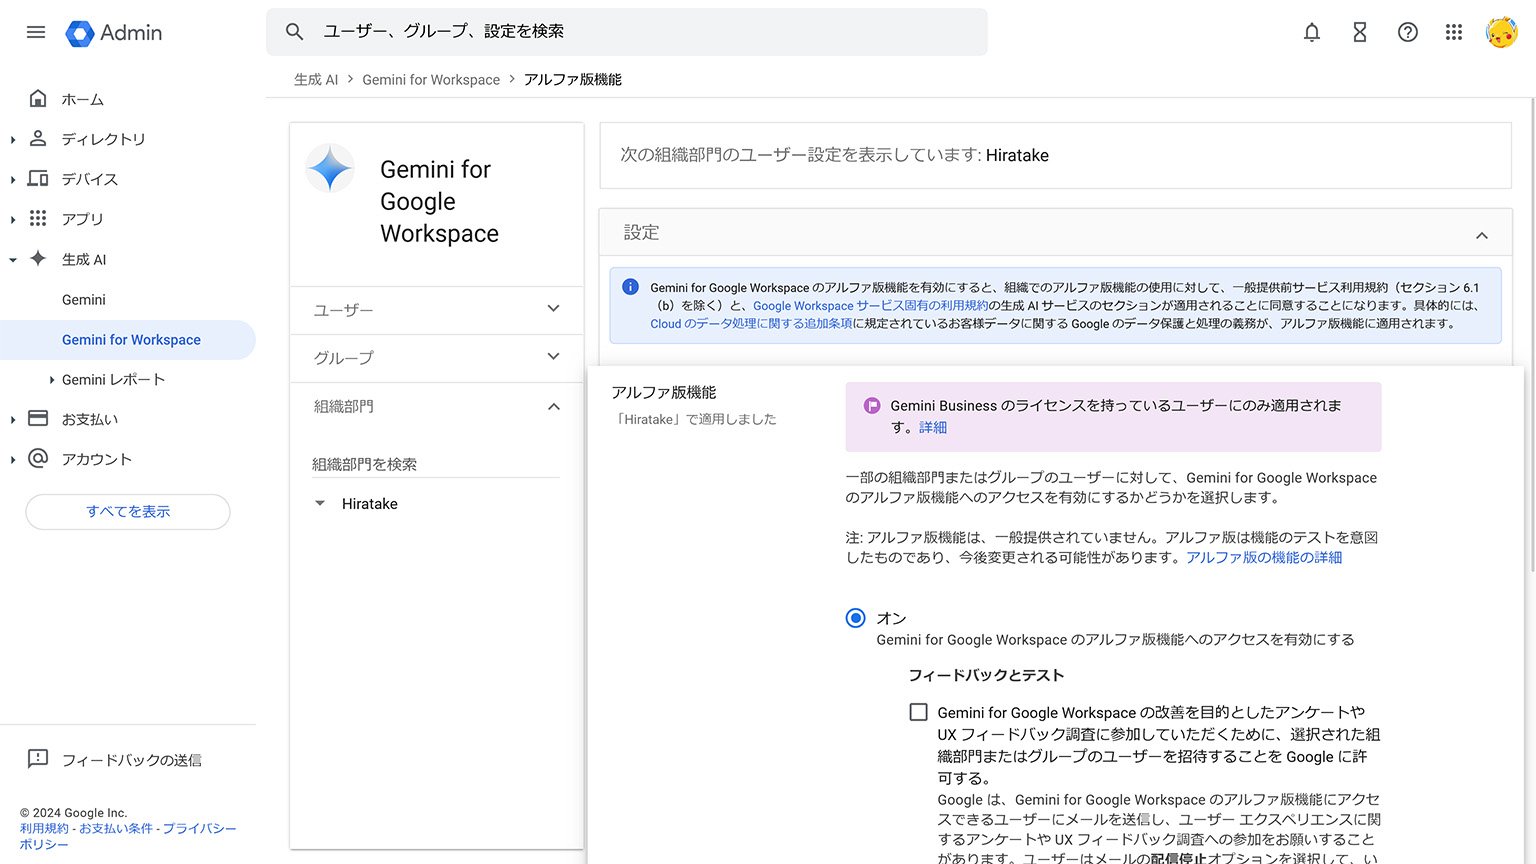Image resolution: width=1536 pixels, height=864 pixels.
Task: Click the purple flag license icon
Action: [x=871, y=405]
